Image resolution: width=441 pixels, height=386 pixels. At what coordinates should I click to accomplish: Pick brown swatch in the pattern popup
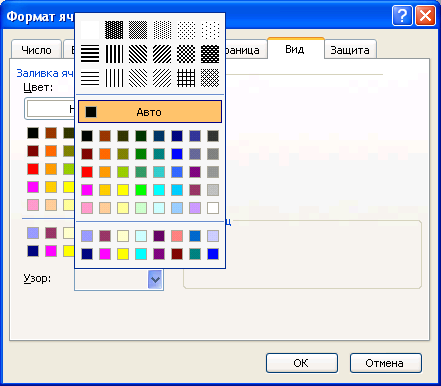coord(105,136)
